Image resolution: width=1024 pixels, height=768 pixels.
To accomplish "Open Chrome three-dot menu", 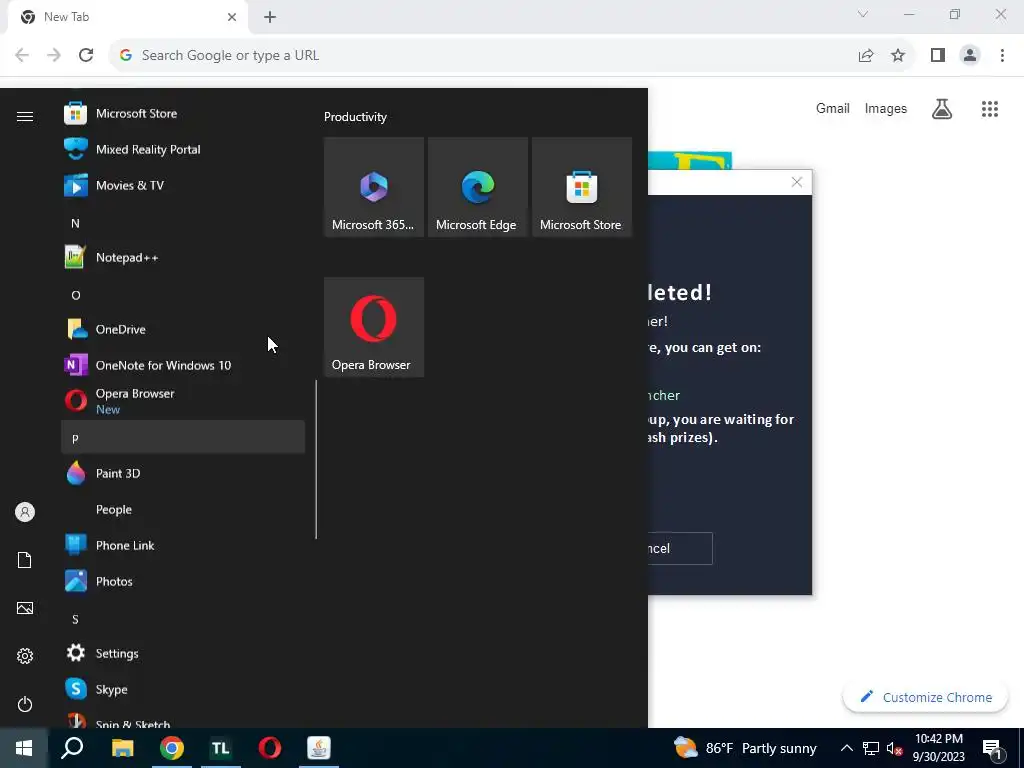I will tap(1002, 56).
